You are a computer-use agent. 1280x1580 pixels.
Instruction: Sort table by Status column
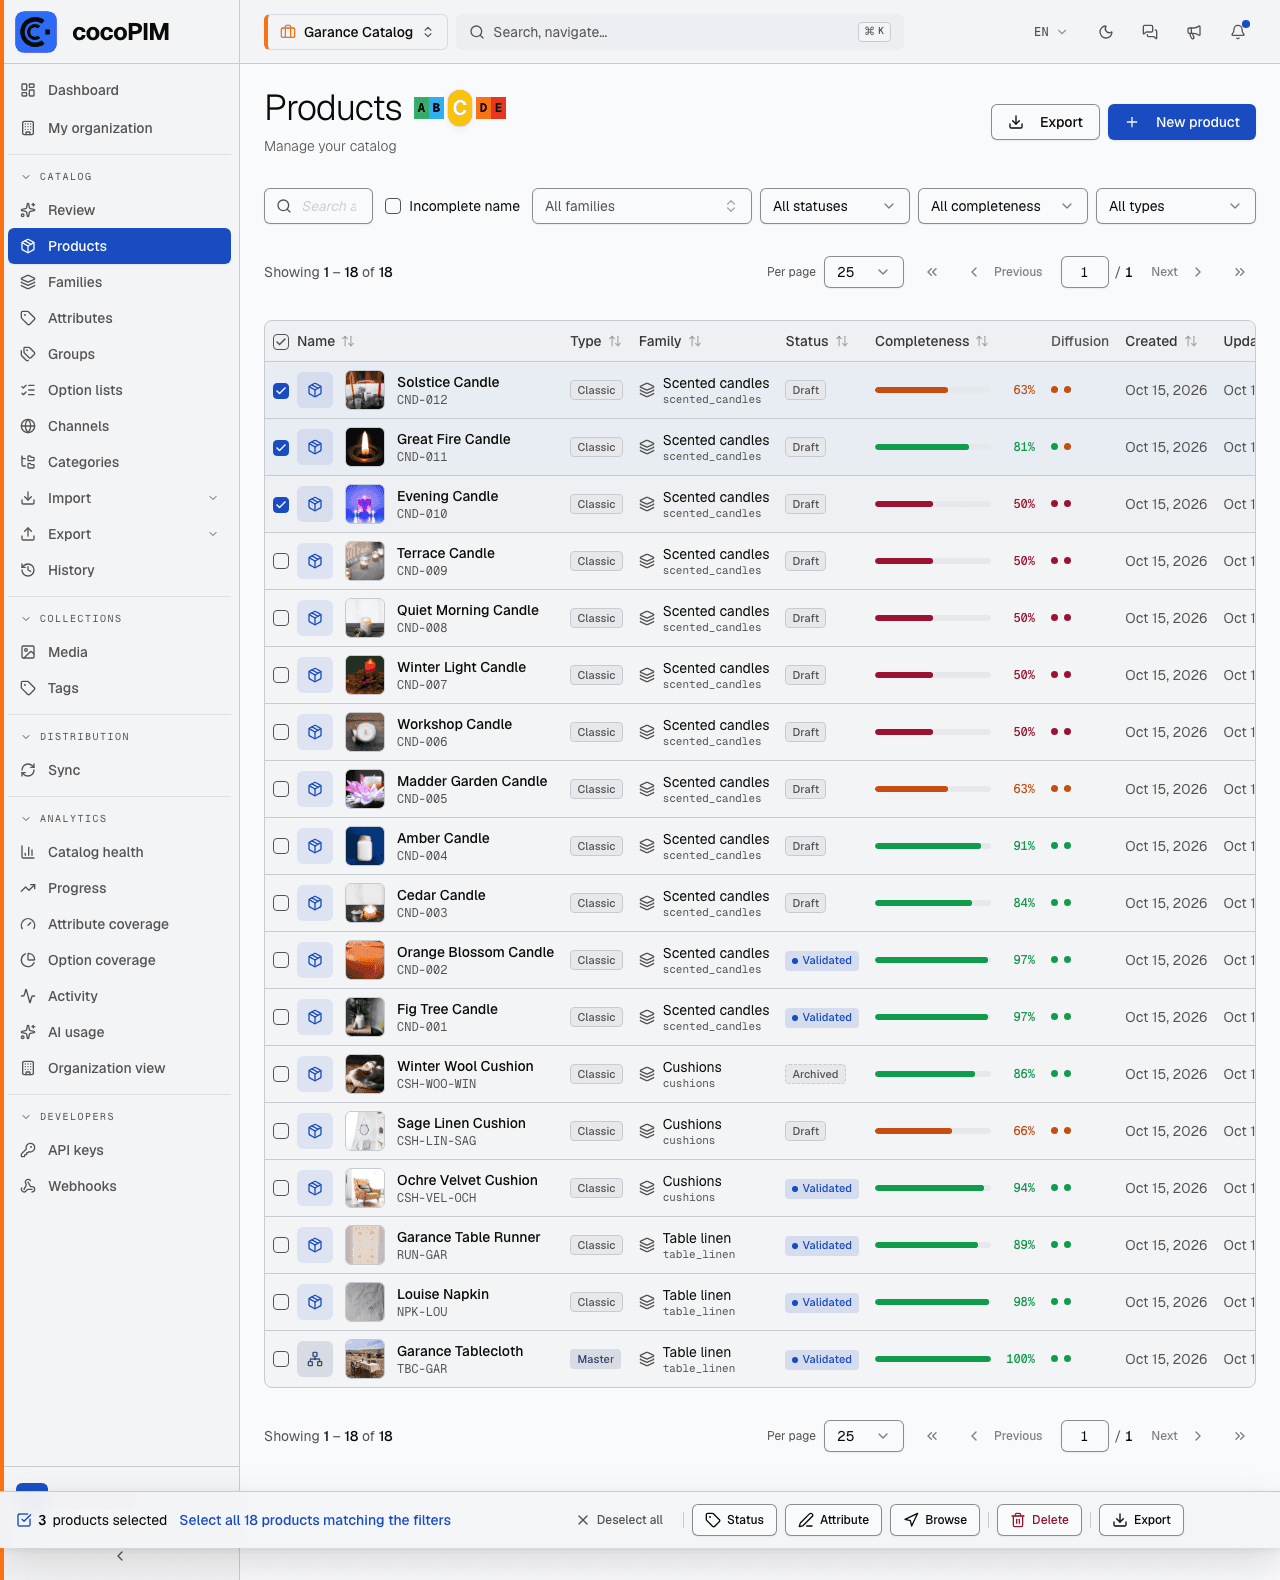(816, 341)
